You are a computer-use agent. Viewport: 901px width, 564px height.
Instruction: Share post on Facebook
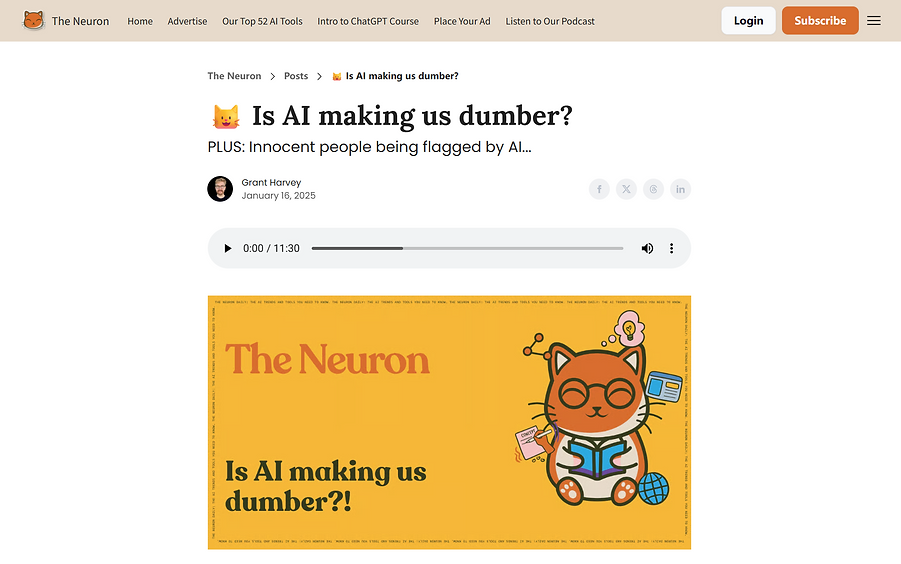[599, 189]
